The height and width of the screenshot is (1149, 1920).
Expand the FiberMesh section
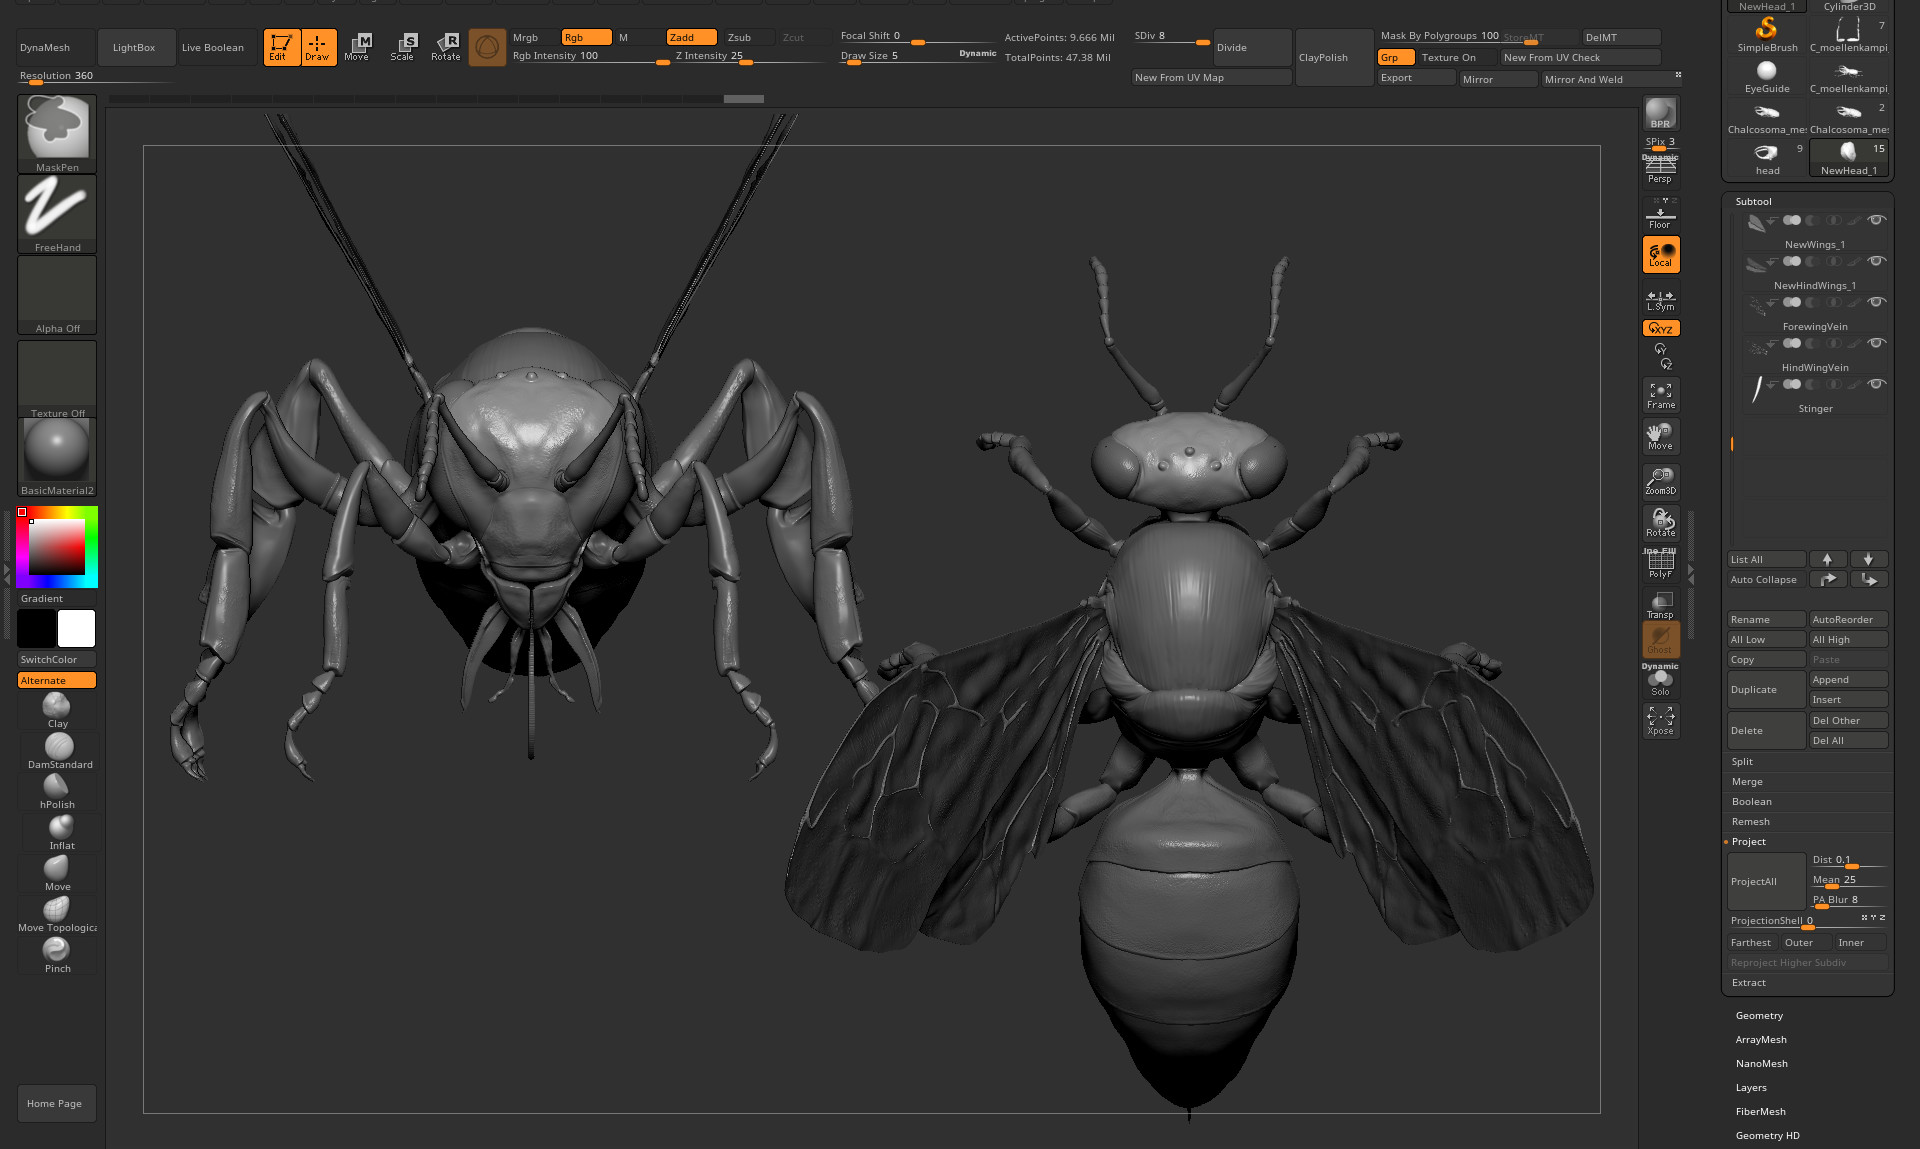1760,1111
